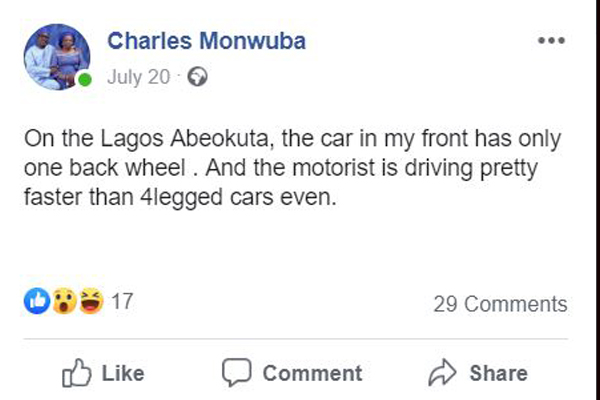Click the speech bubble icon beside Comment

click(235, 373)
